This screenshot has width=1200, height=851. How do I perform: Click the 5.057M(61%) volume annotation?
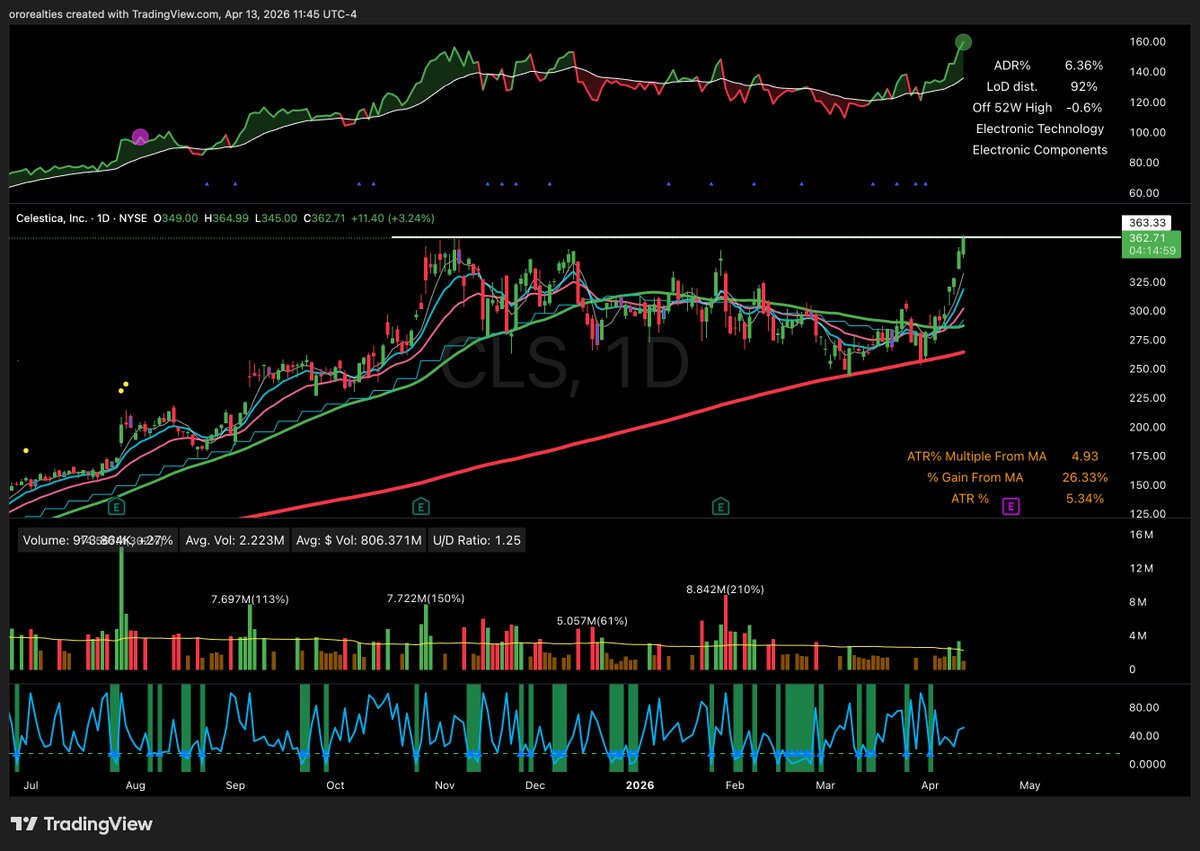tap(593, 621)
